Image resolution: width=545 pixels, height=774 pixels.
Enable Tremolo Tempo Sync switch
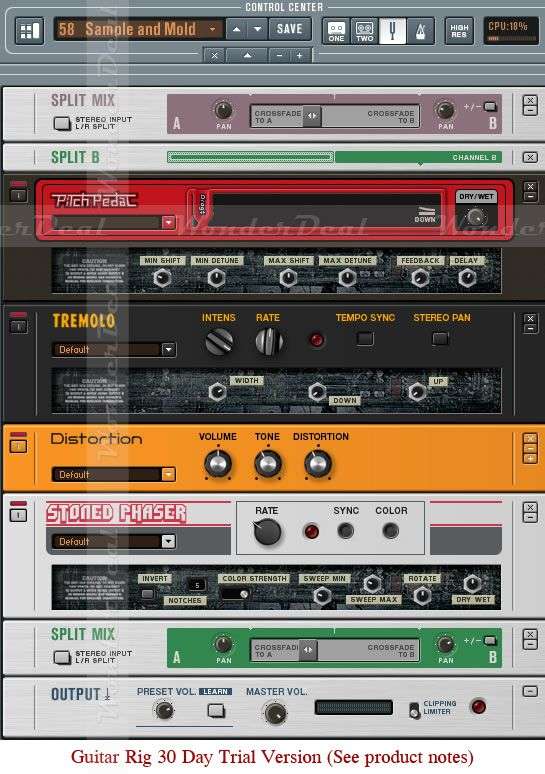pyautogui.click(x=365, y=339)
